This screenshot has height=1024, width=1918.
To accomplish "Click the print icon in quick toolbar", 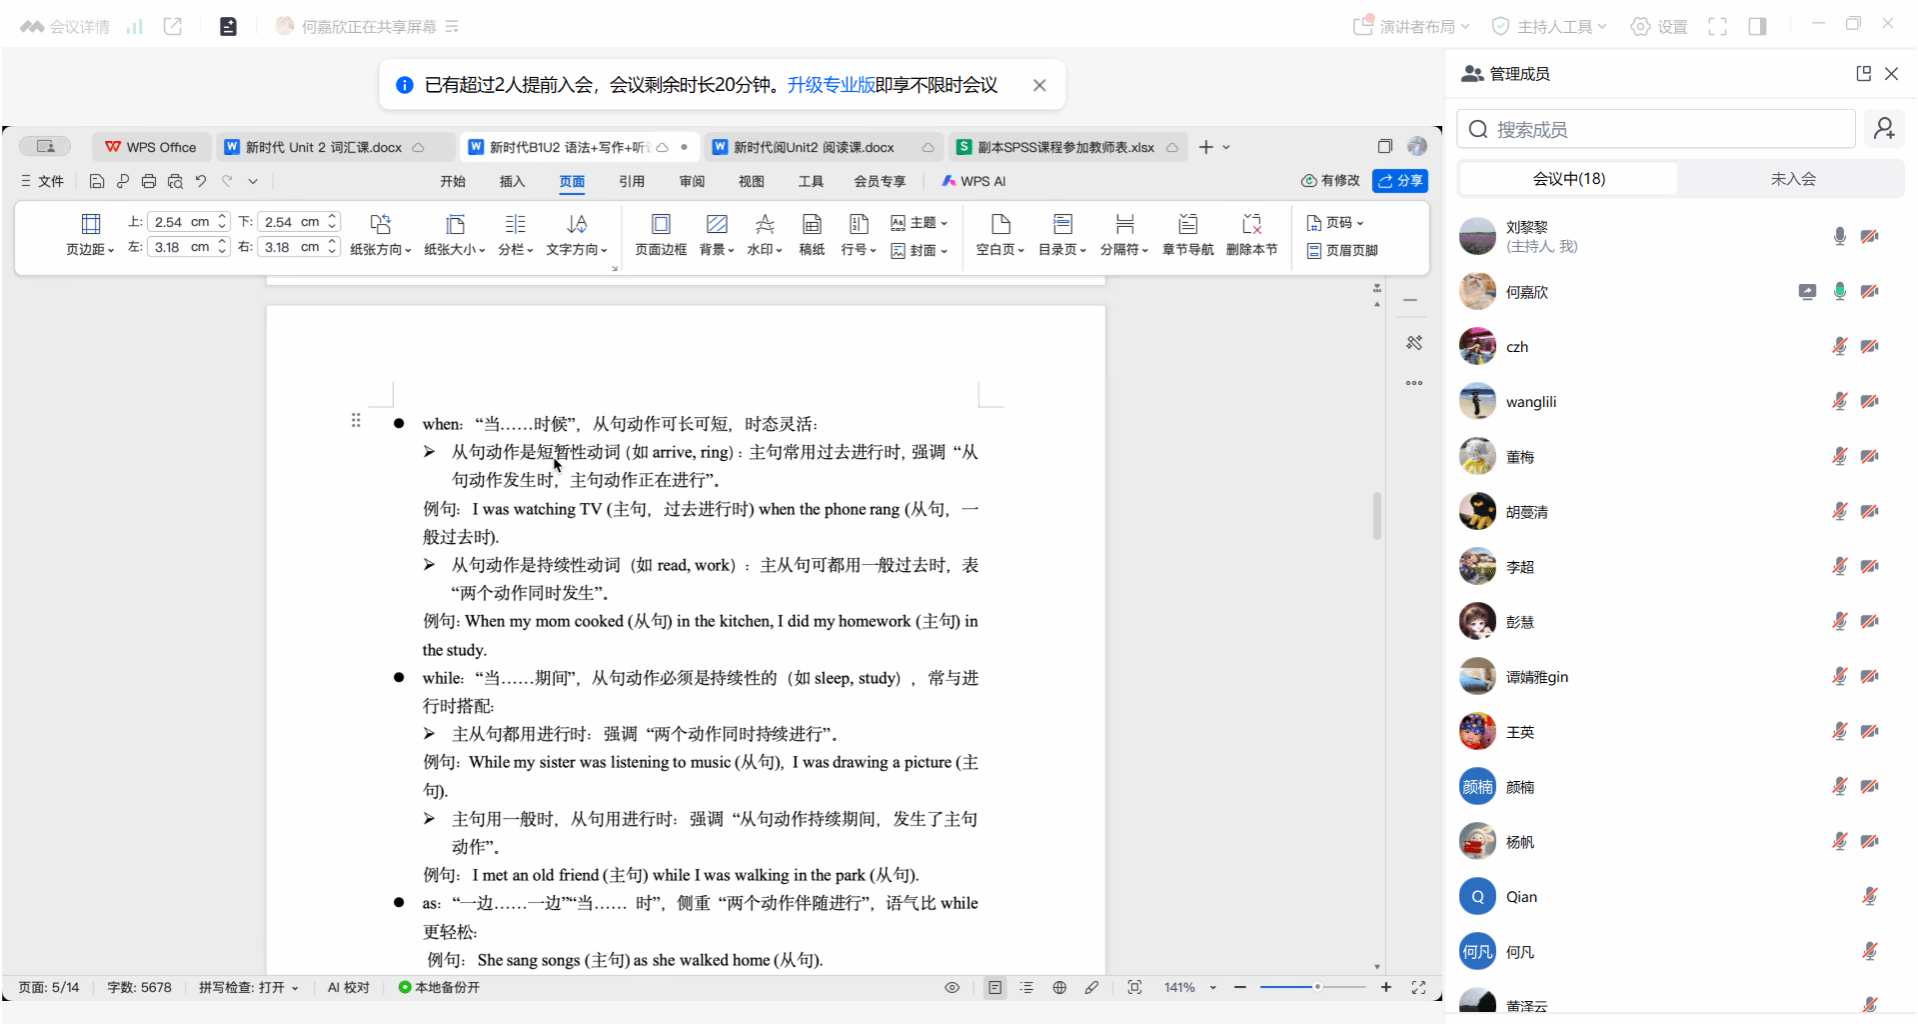I will [149, 181].
